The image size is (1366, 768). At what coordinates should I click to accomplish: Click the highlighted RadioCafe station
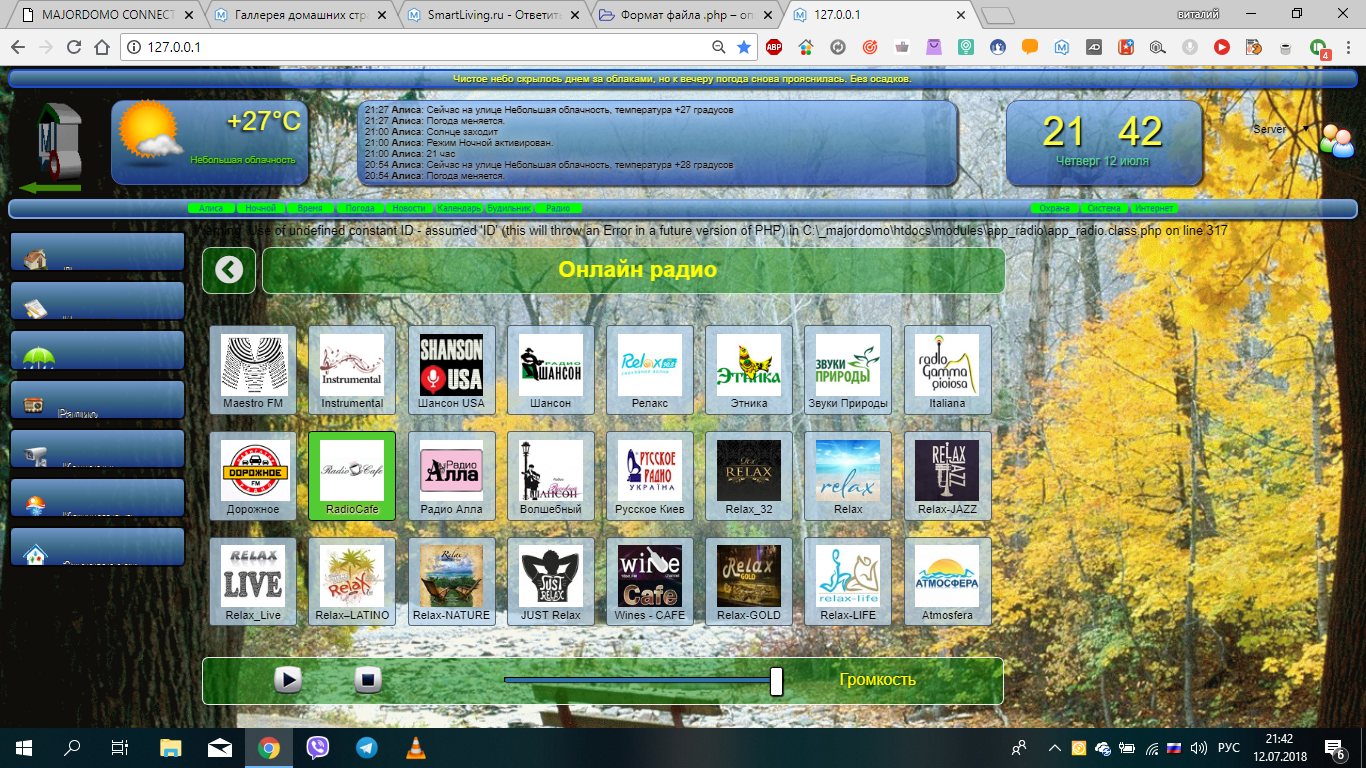[352, 476]
